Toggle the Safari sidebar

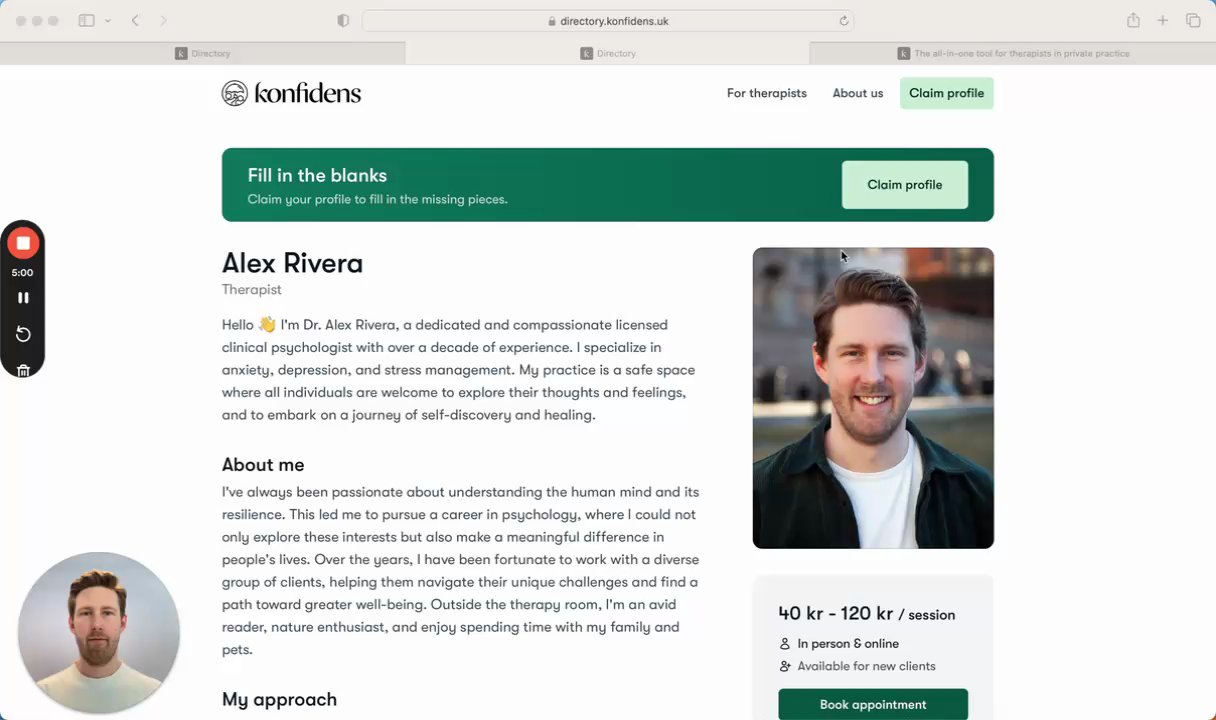(86, 20)
